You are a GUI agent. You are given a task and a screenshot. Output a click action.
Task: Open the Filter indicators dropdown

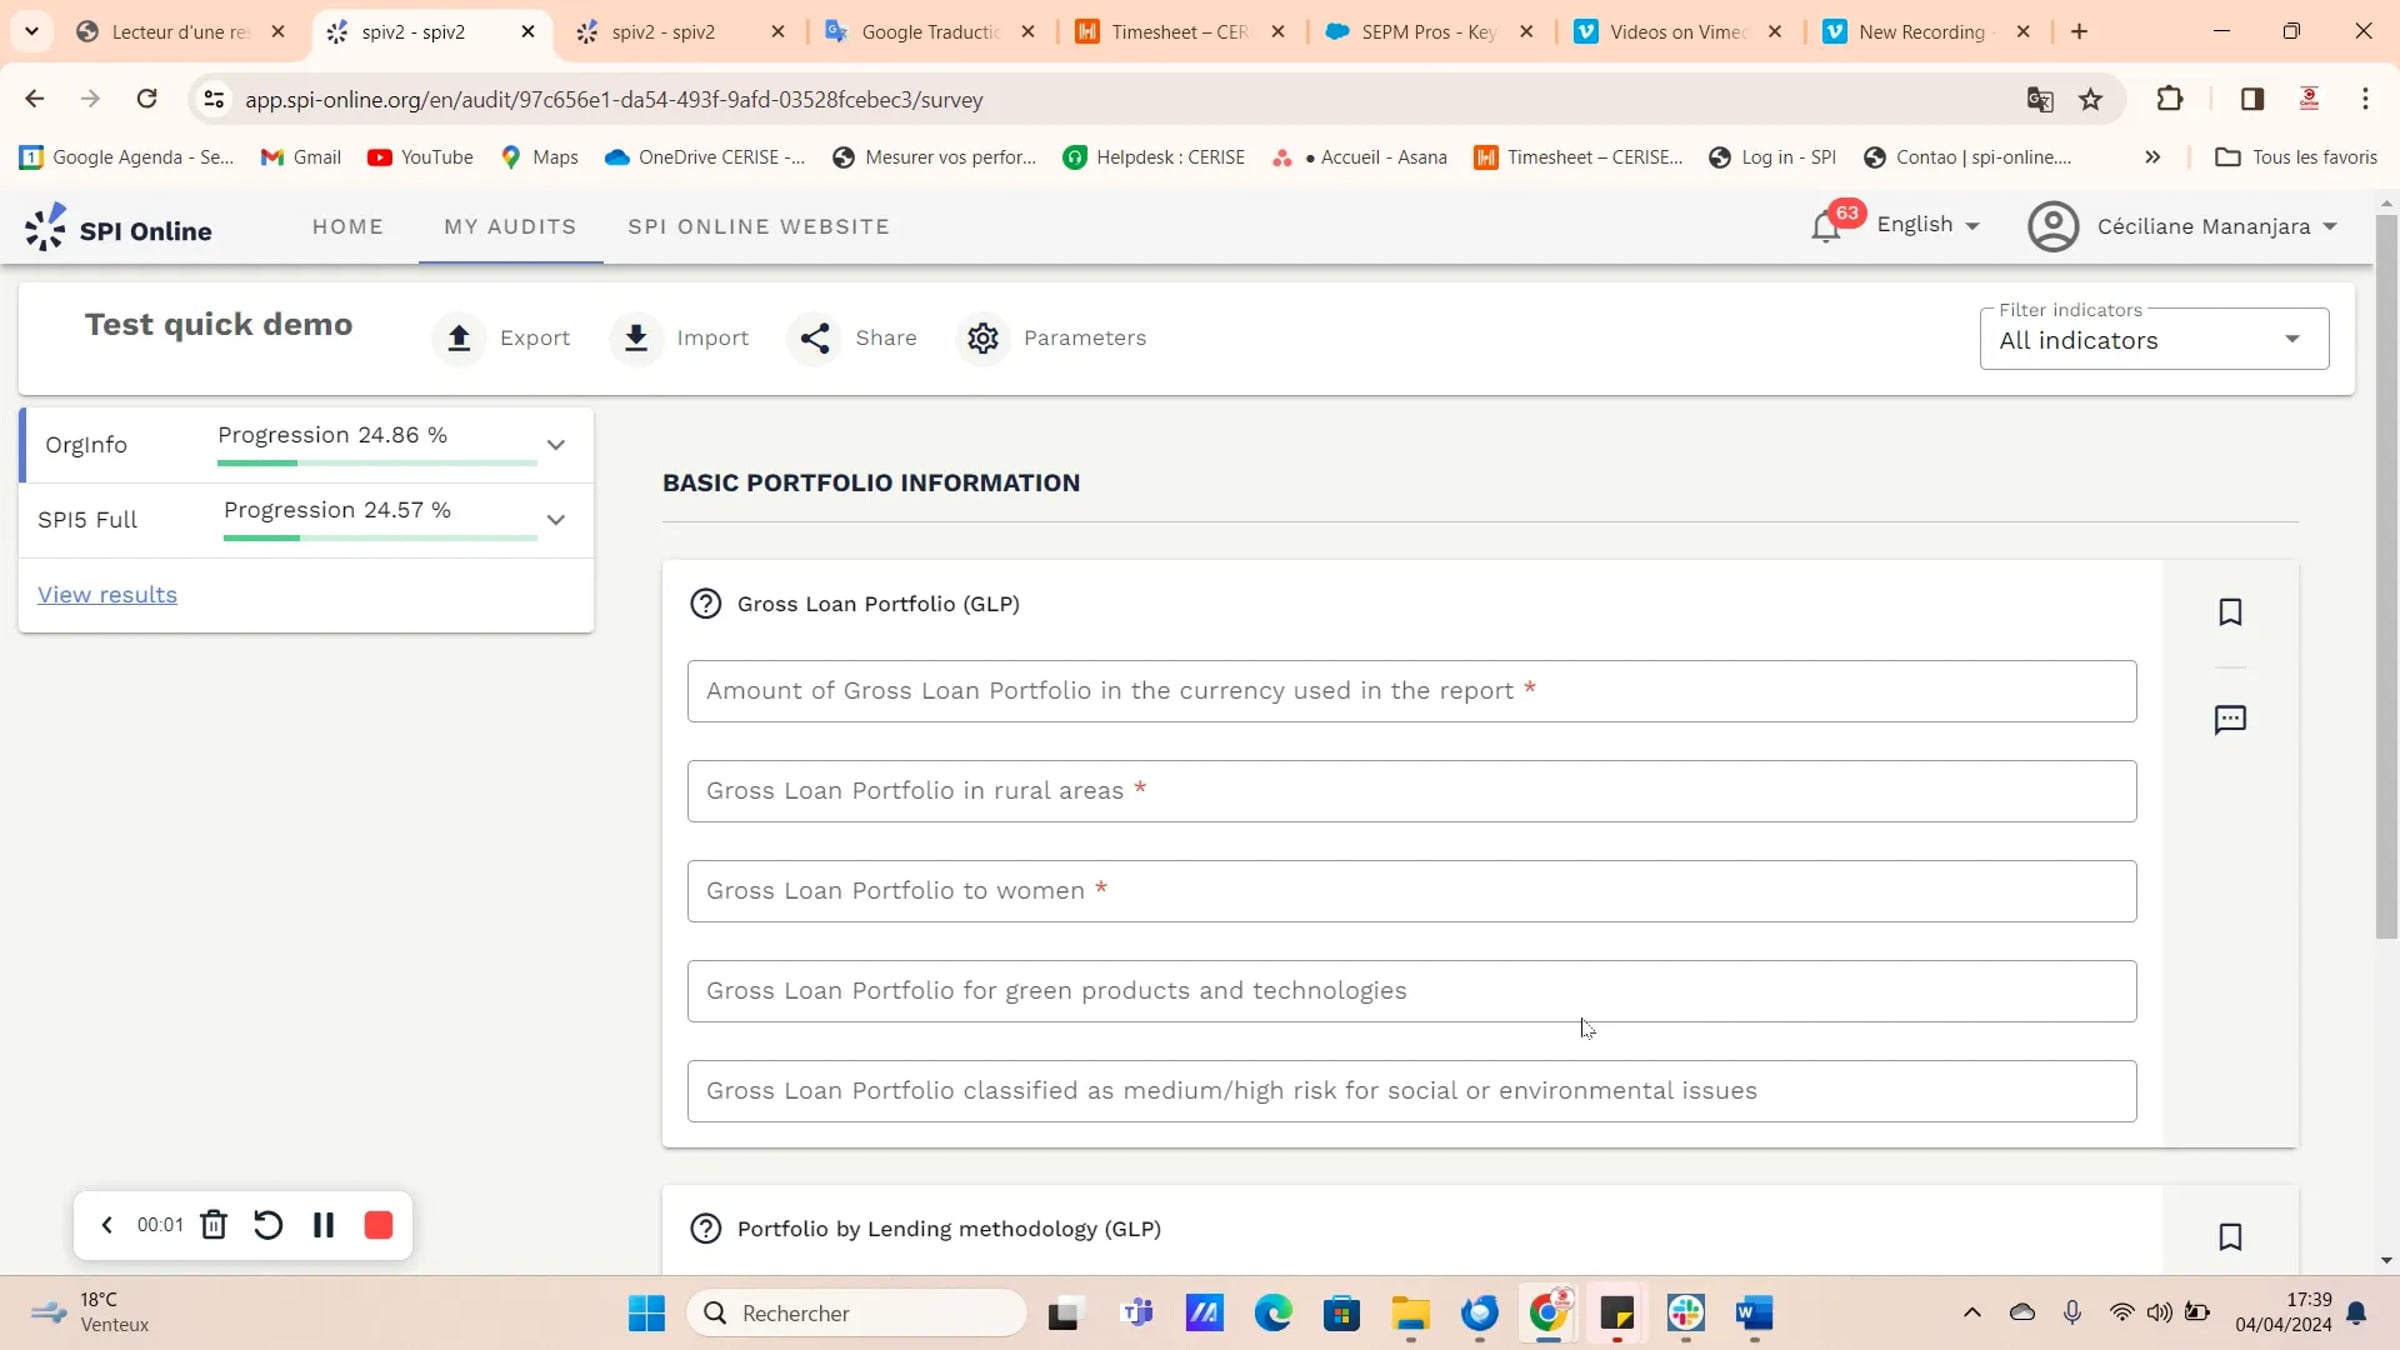tap(2154, 339)
